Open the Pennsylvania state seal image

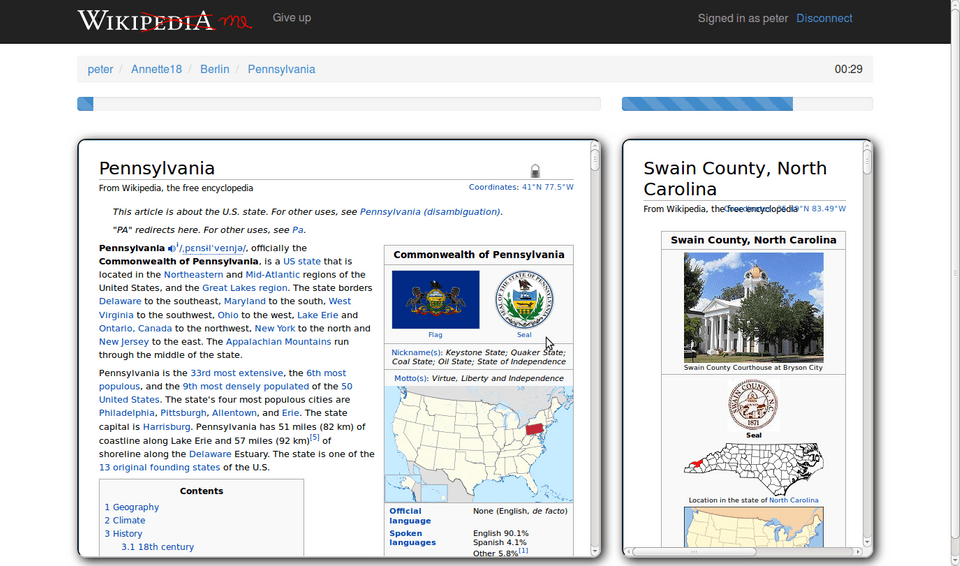click(x=524, y=300)
